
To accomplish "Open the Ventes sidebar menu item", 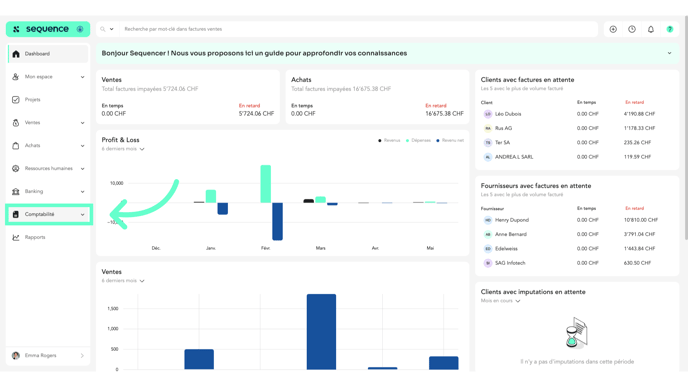I will (48, 123).
